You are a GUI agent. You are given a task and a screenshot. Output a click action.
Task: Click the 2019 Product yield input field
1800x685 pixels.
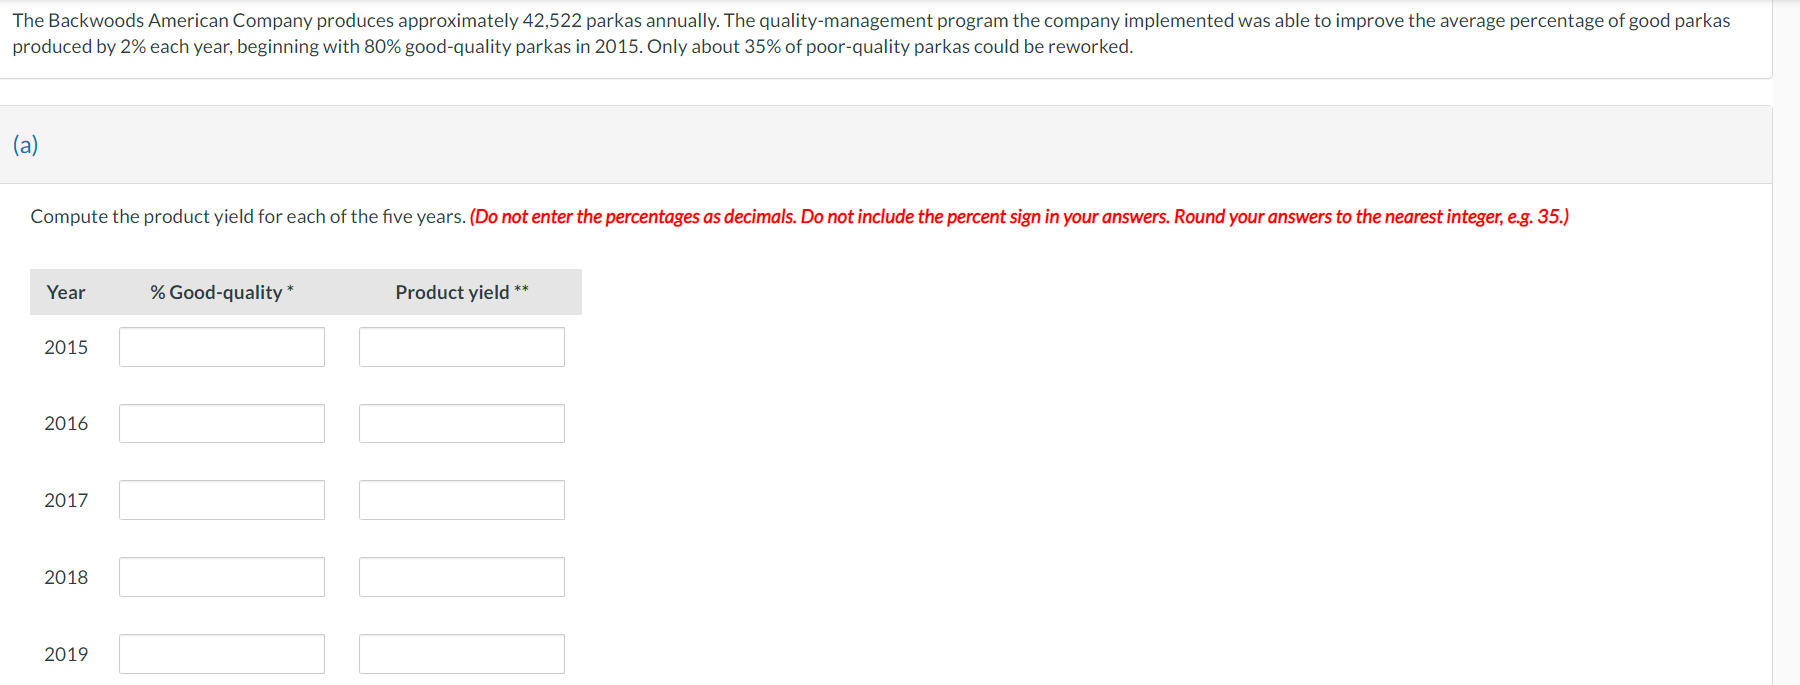coord(462,654)
